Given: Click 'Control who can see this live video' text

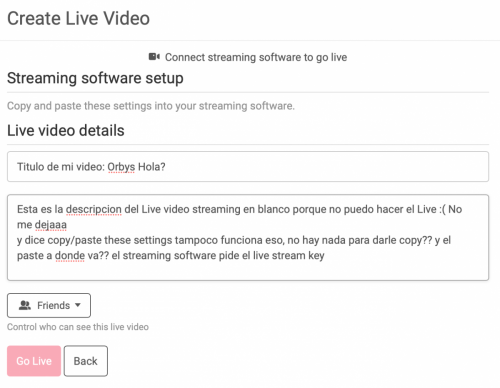Looking at the screenshot, I should [x=78, y=327].
